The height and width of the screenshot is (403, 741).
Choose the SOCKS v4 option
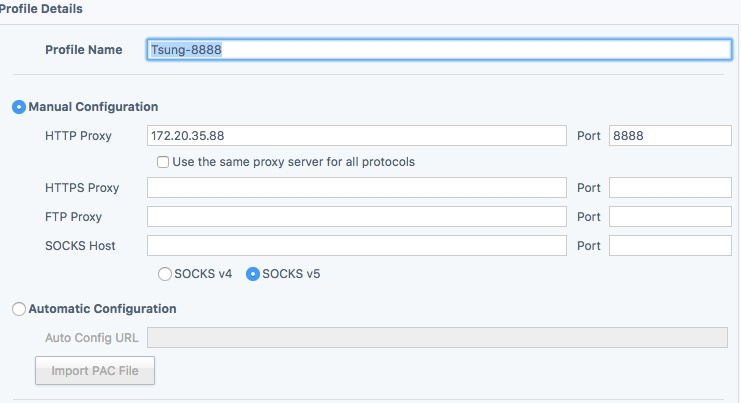tap(164, 273)
